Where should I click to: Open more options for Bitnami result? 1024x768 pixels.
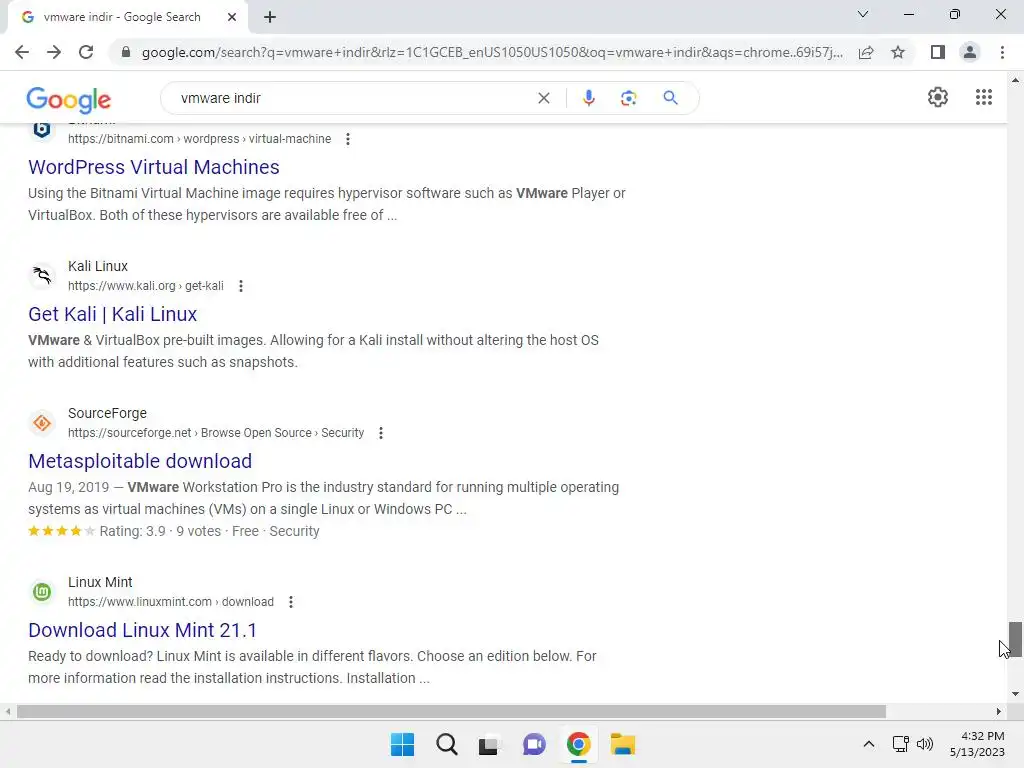click(348, 139)
